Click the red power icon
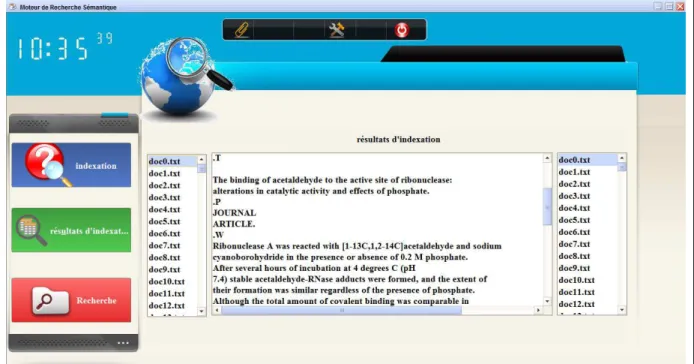694x364 pixels. pyautogui.click(x=402, y=30)
